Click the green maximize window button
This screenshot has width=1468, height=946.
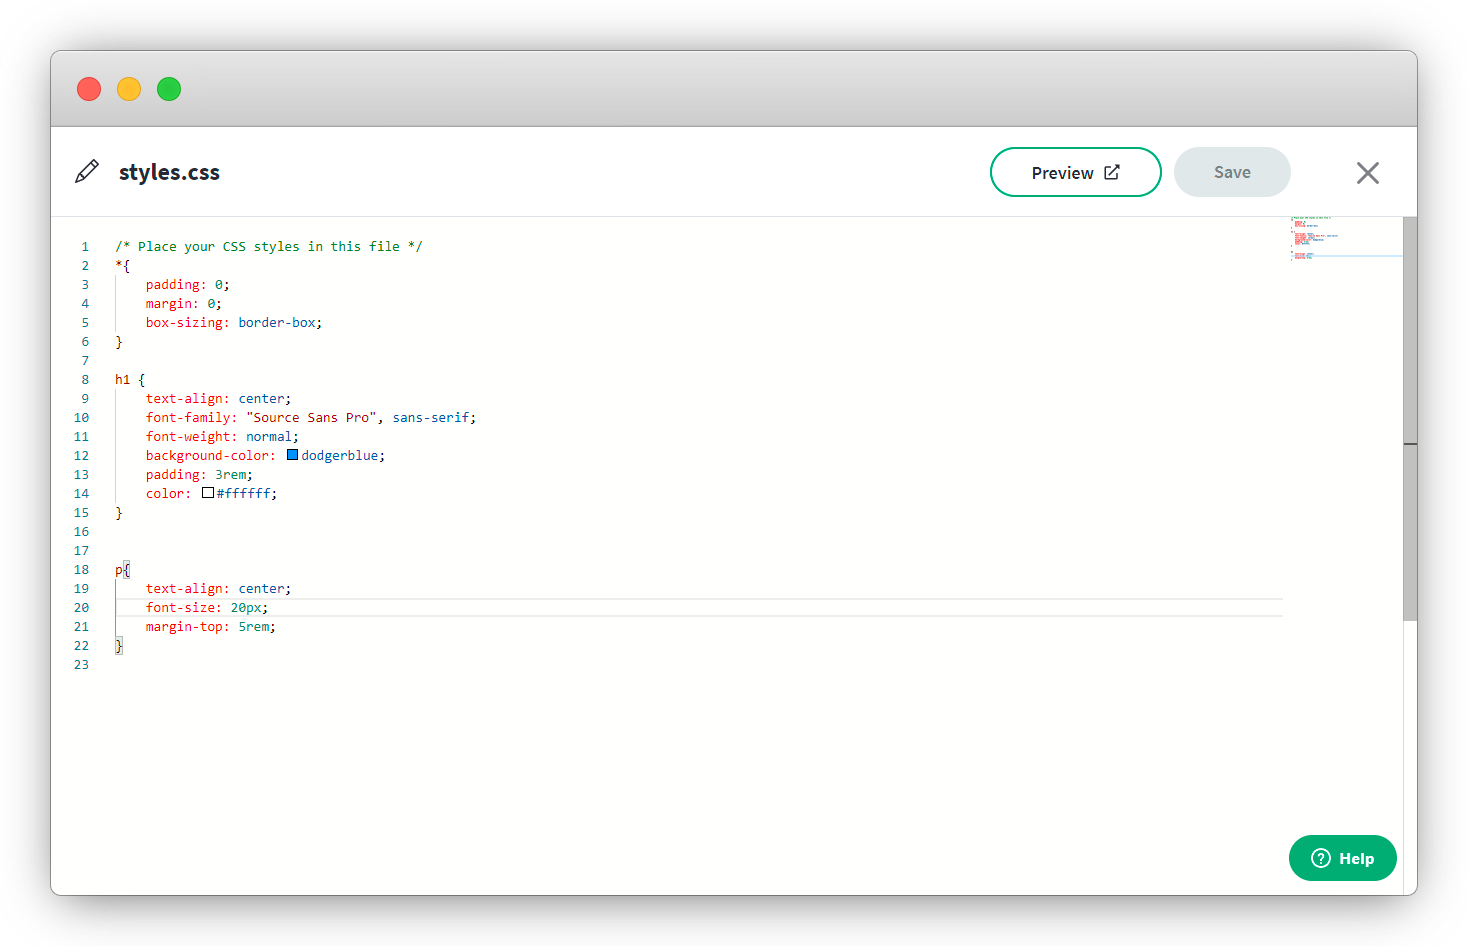click(x=169, y=89)
